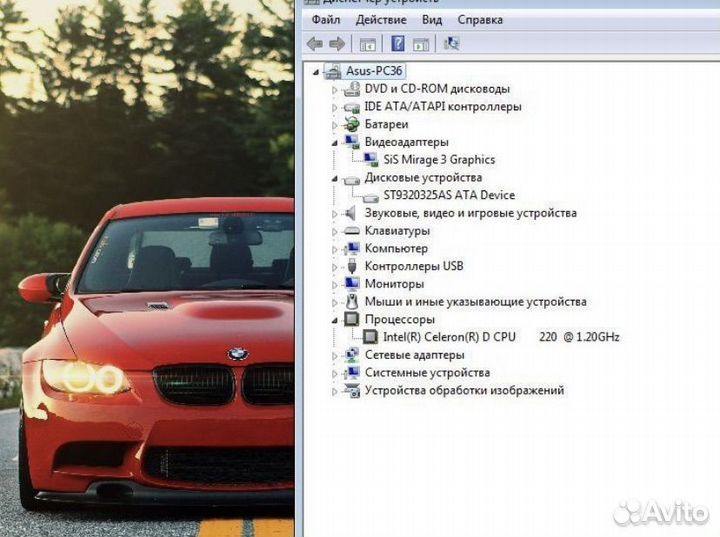Expand the Системные устройства node

point(334,374)
